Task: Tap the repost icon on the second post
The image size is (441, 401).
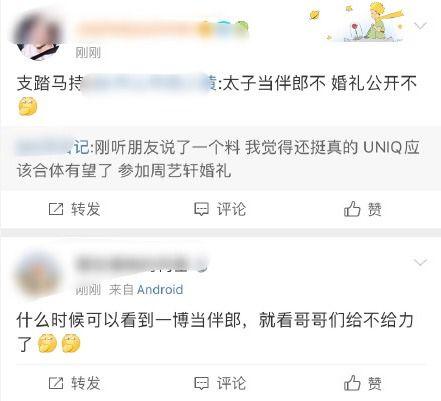Action: click(56, 383)
